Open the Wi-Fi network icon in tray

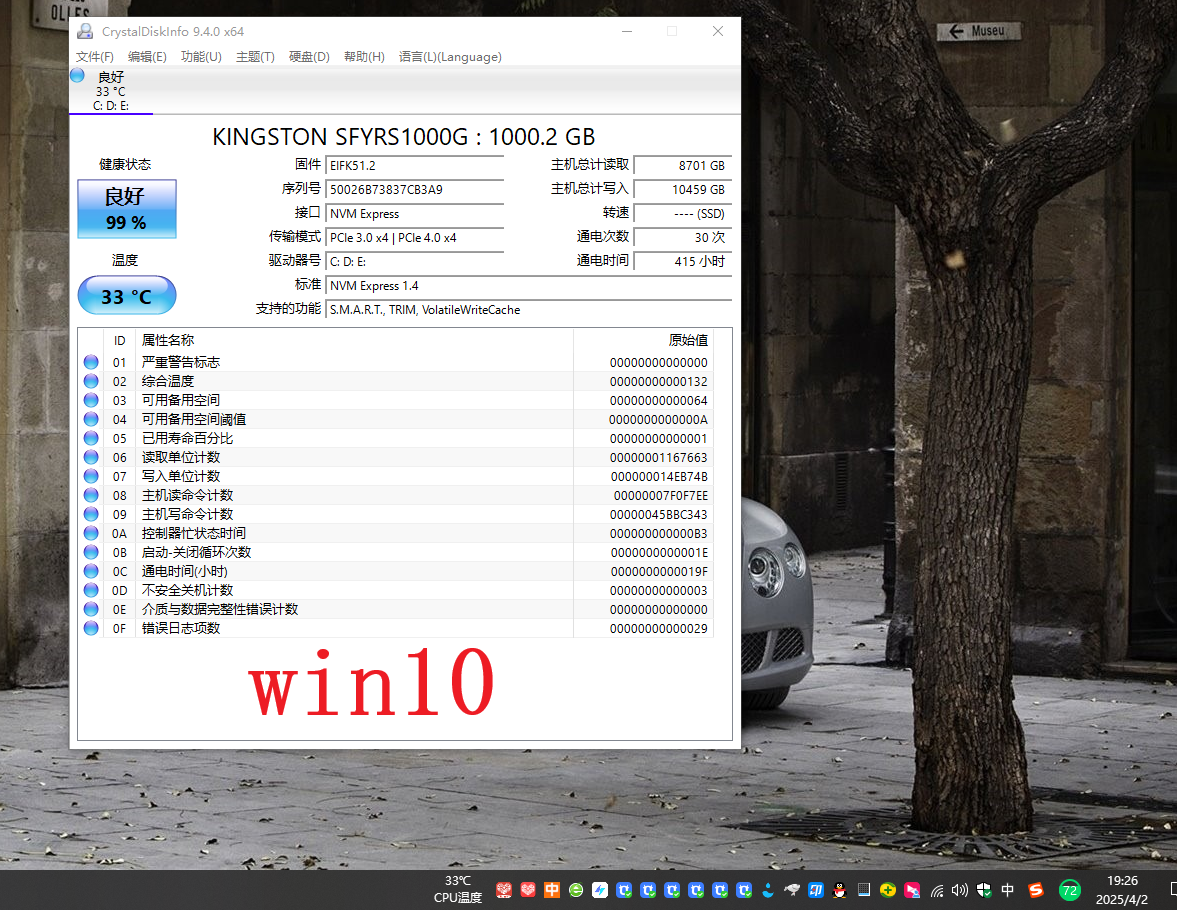click(937, 890)
